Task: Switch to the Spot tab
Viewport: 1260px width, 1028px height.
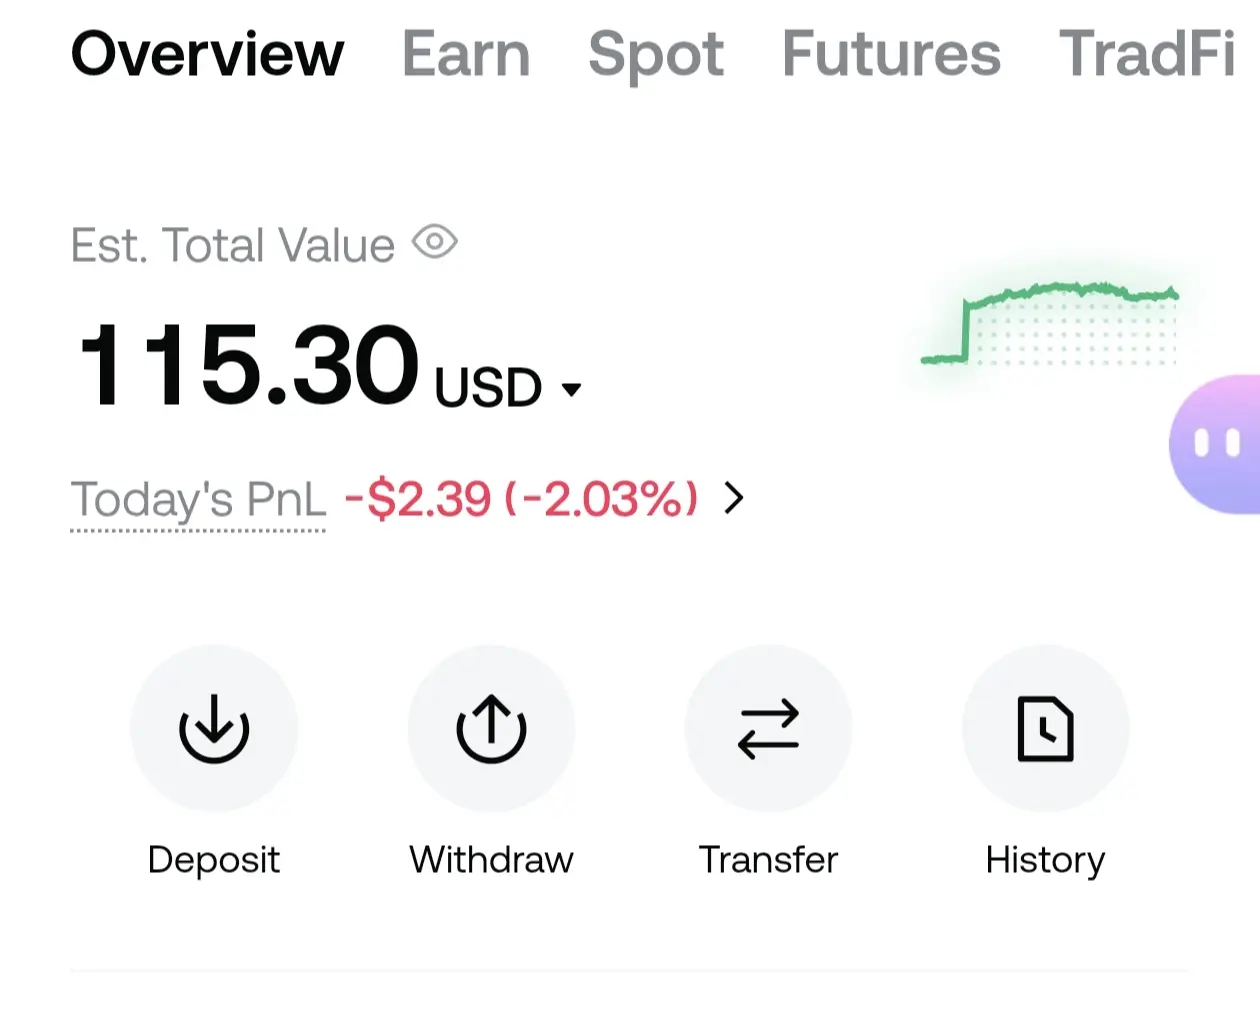Action: 656,54
